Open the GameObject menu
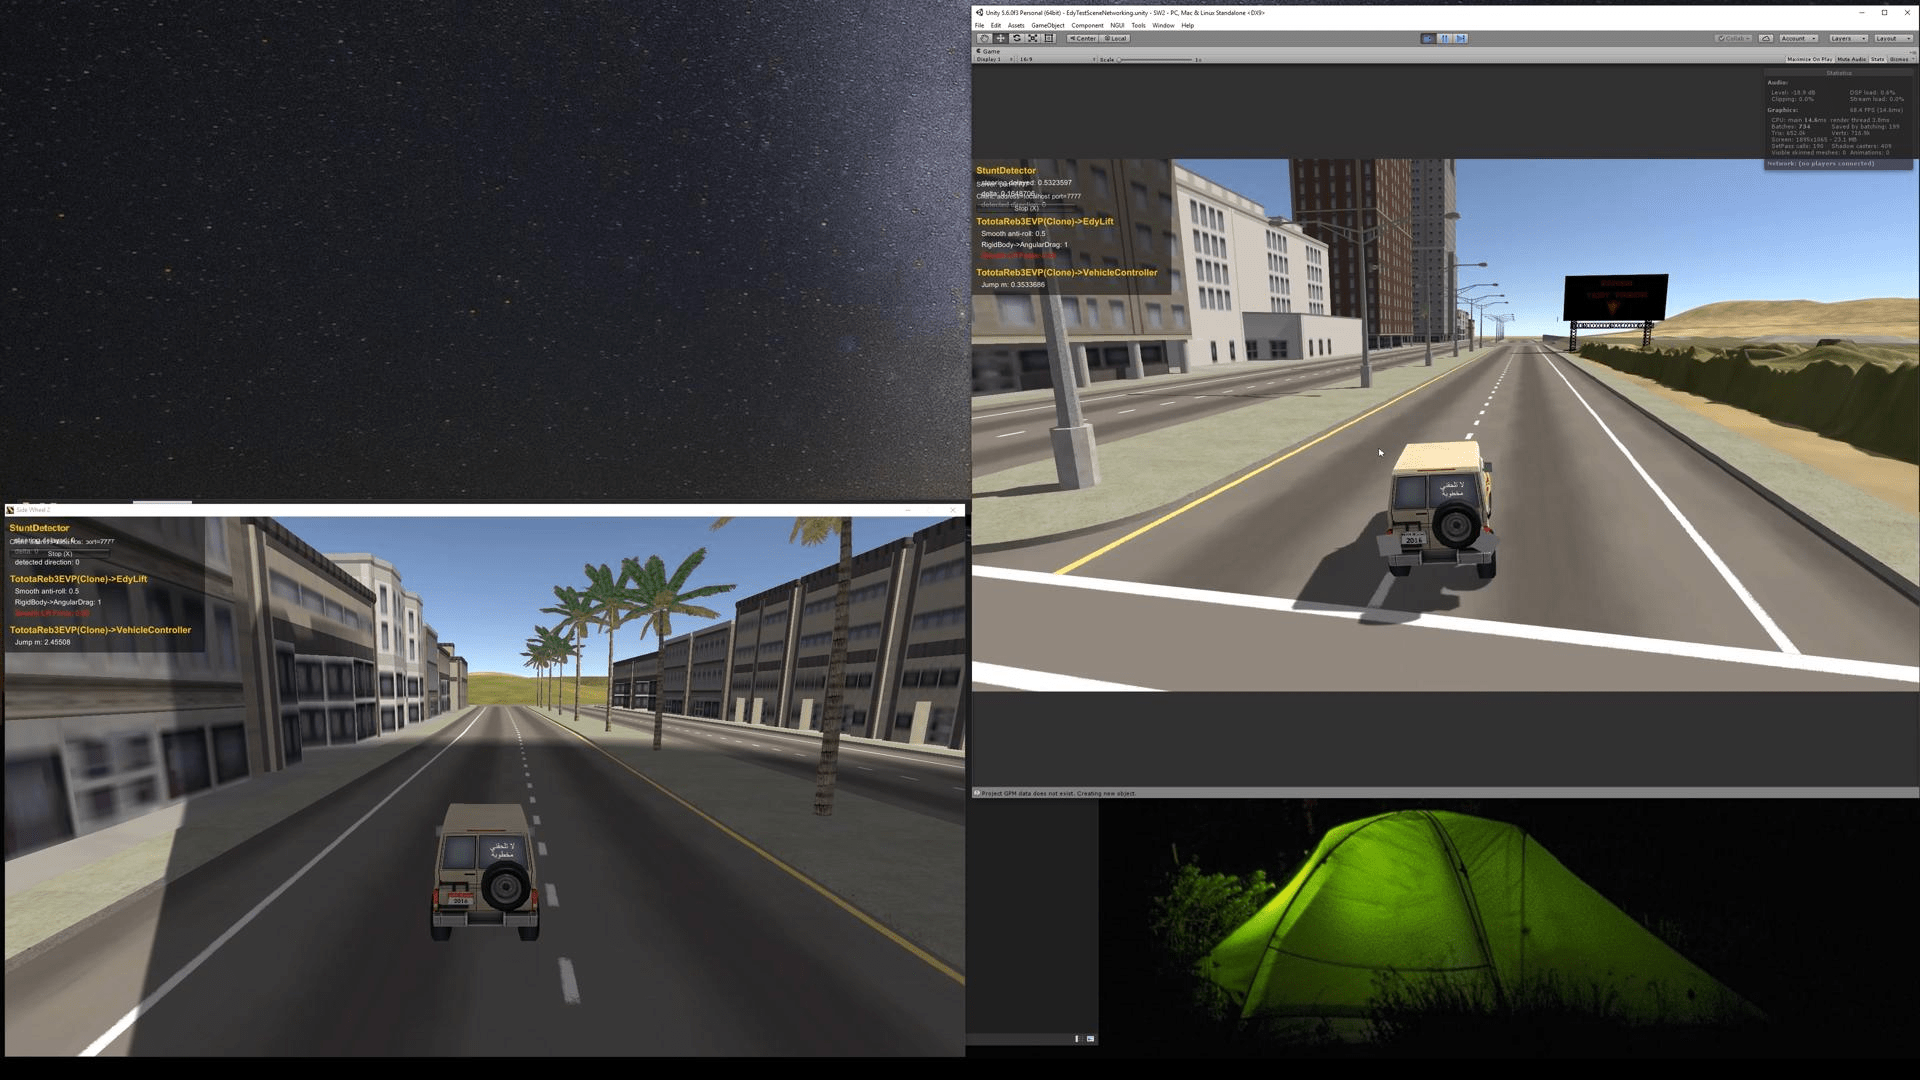The height and width of the screenshot is (1080, 1920). point(1048,25)
